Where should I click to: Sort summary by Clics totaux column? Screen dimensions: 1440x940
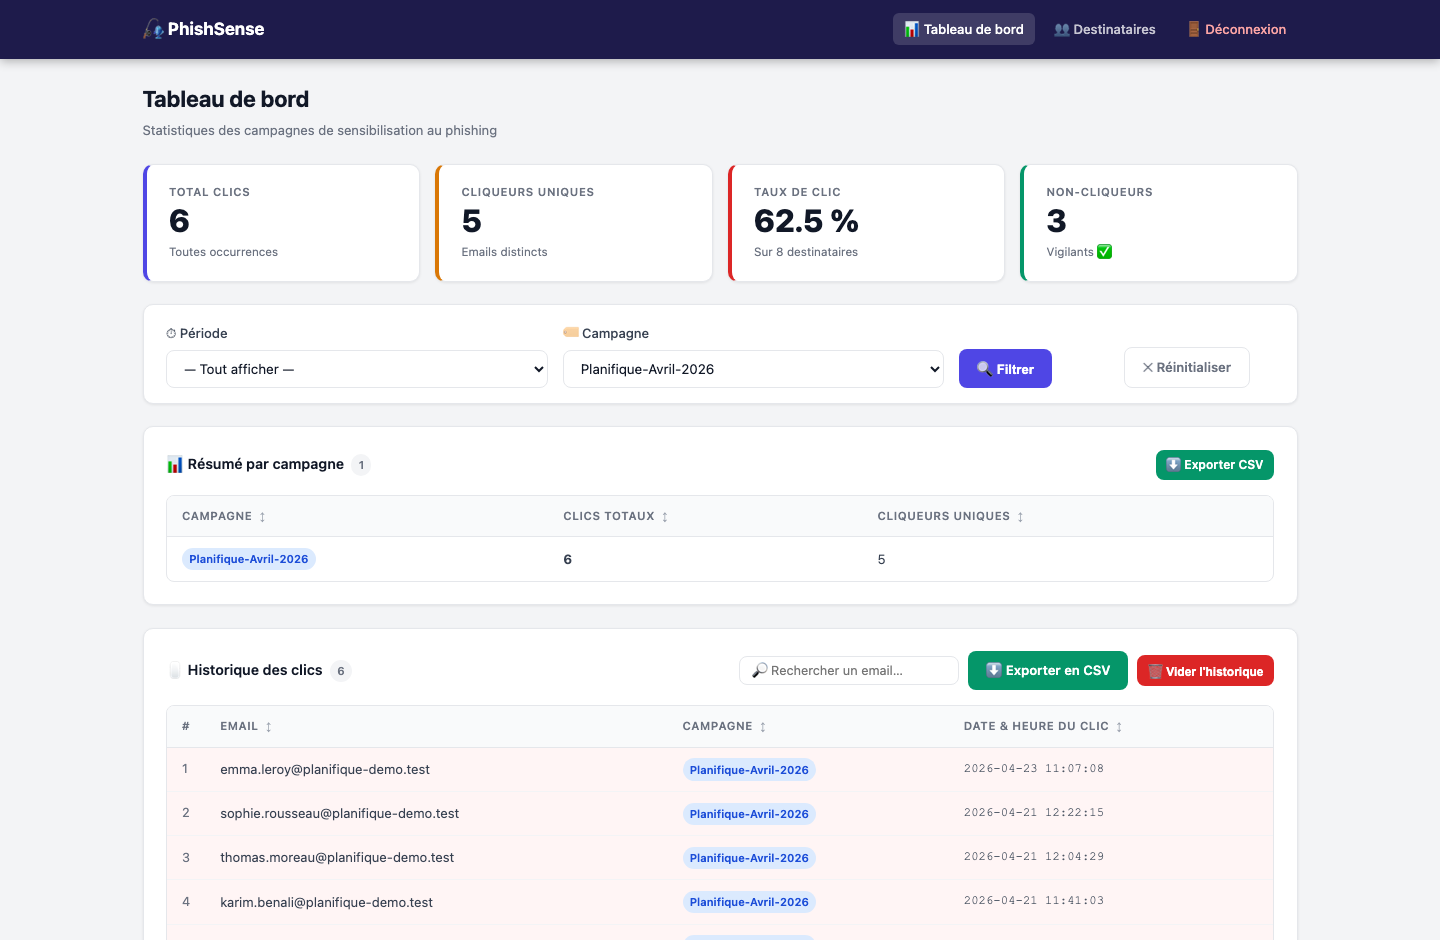coord(616,516)
